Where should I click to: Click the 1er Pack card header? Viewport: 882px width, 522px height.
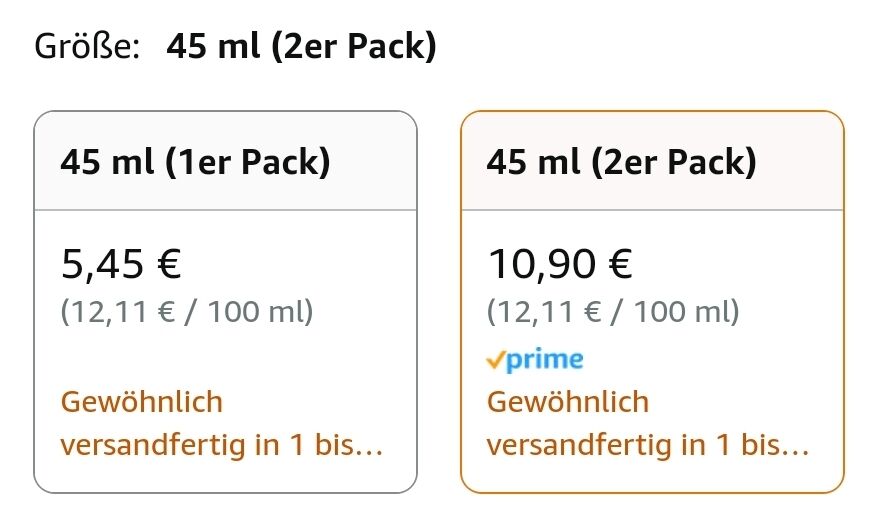point(226,161)
